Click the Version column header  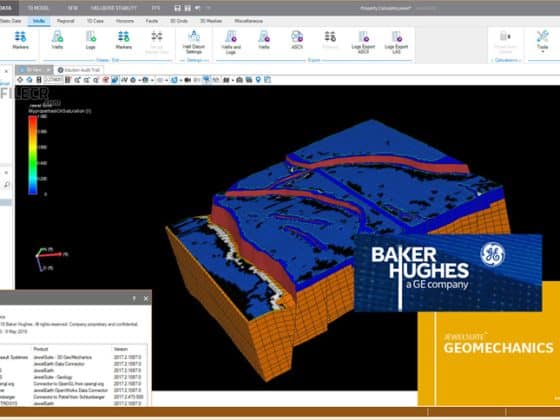120,349
